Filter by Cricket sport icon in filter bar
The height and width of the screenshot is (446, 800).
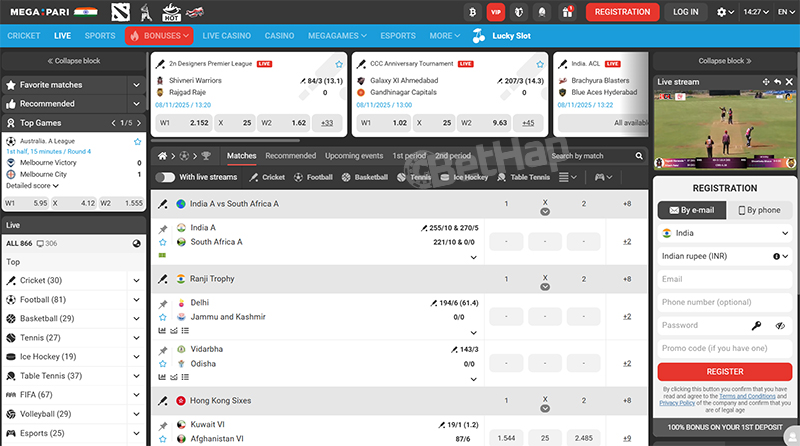[267, 177]
